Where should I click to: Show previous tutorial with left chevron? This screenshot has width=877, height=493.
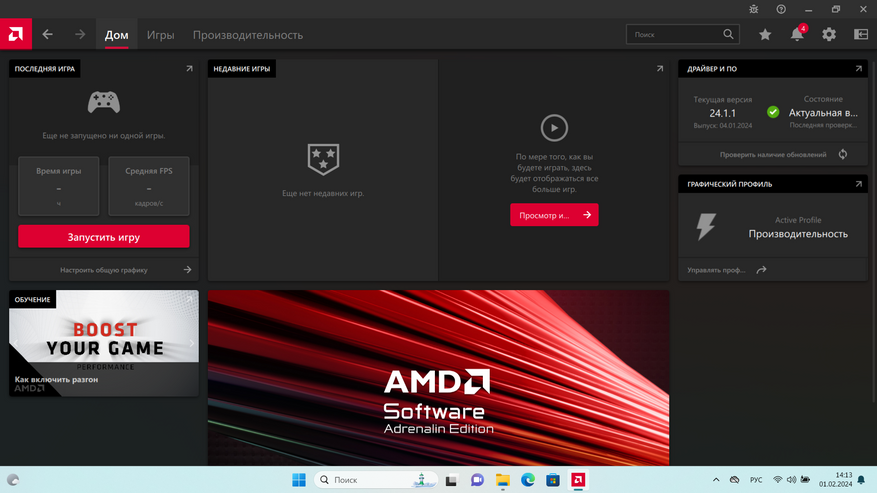click(16, 343)
